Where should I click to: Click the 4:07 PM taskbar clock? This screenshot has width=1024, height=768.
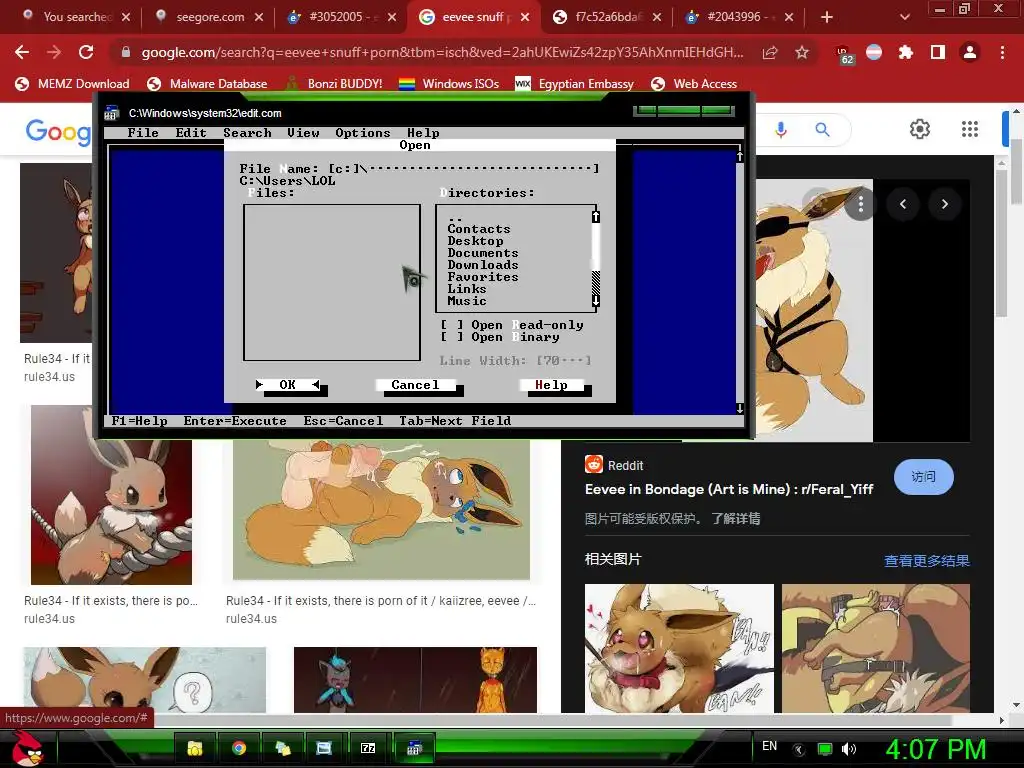tap(935, 749)
